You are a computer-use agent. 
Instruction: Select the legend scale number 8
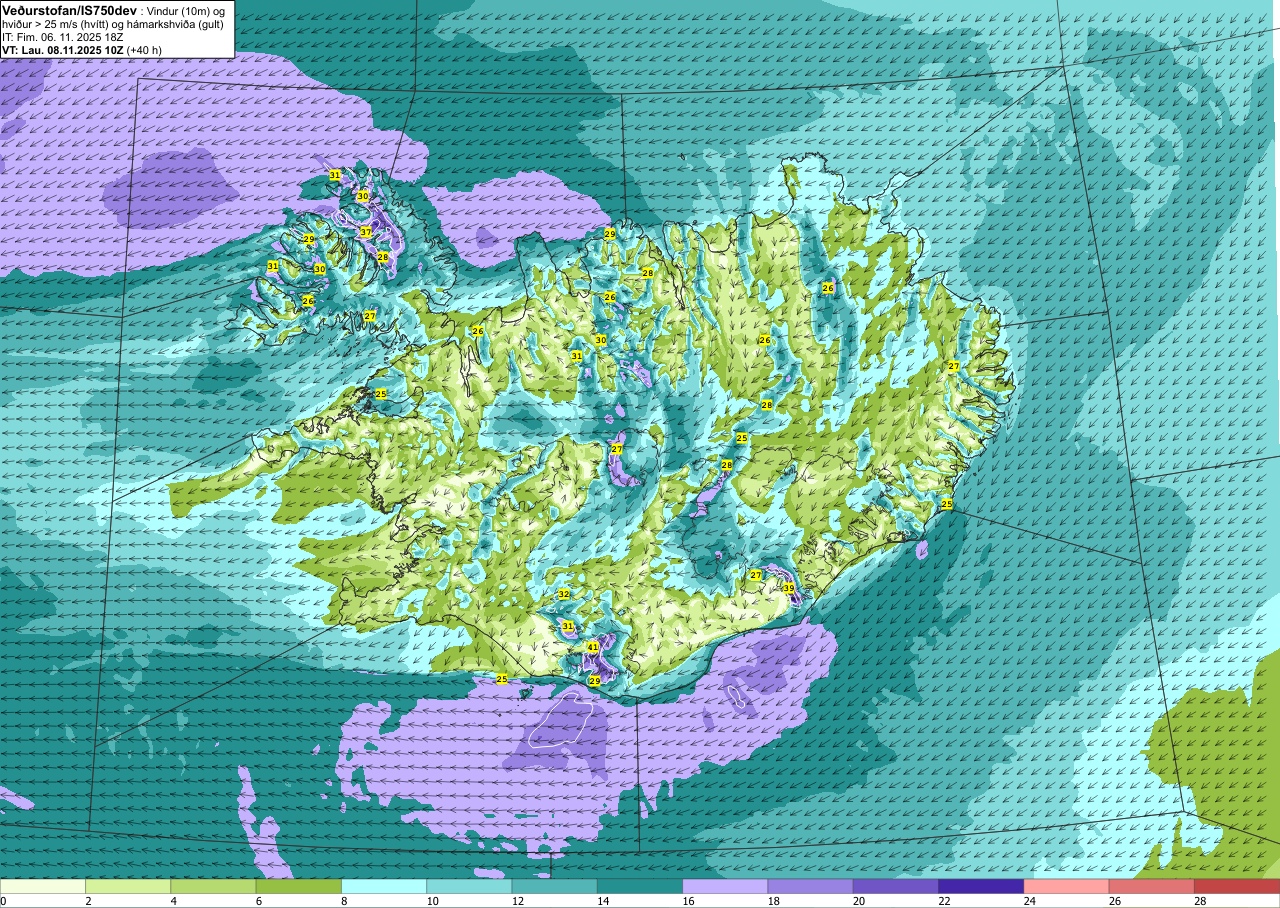(344, 901)
